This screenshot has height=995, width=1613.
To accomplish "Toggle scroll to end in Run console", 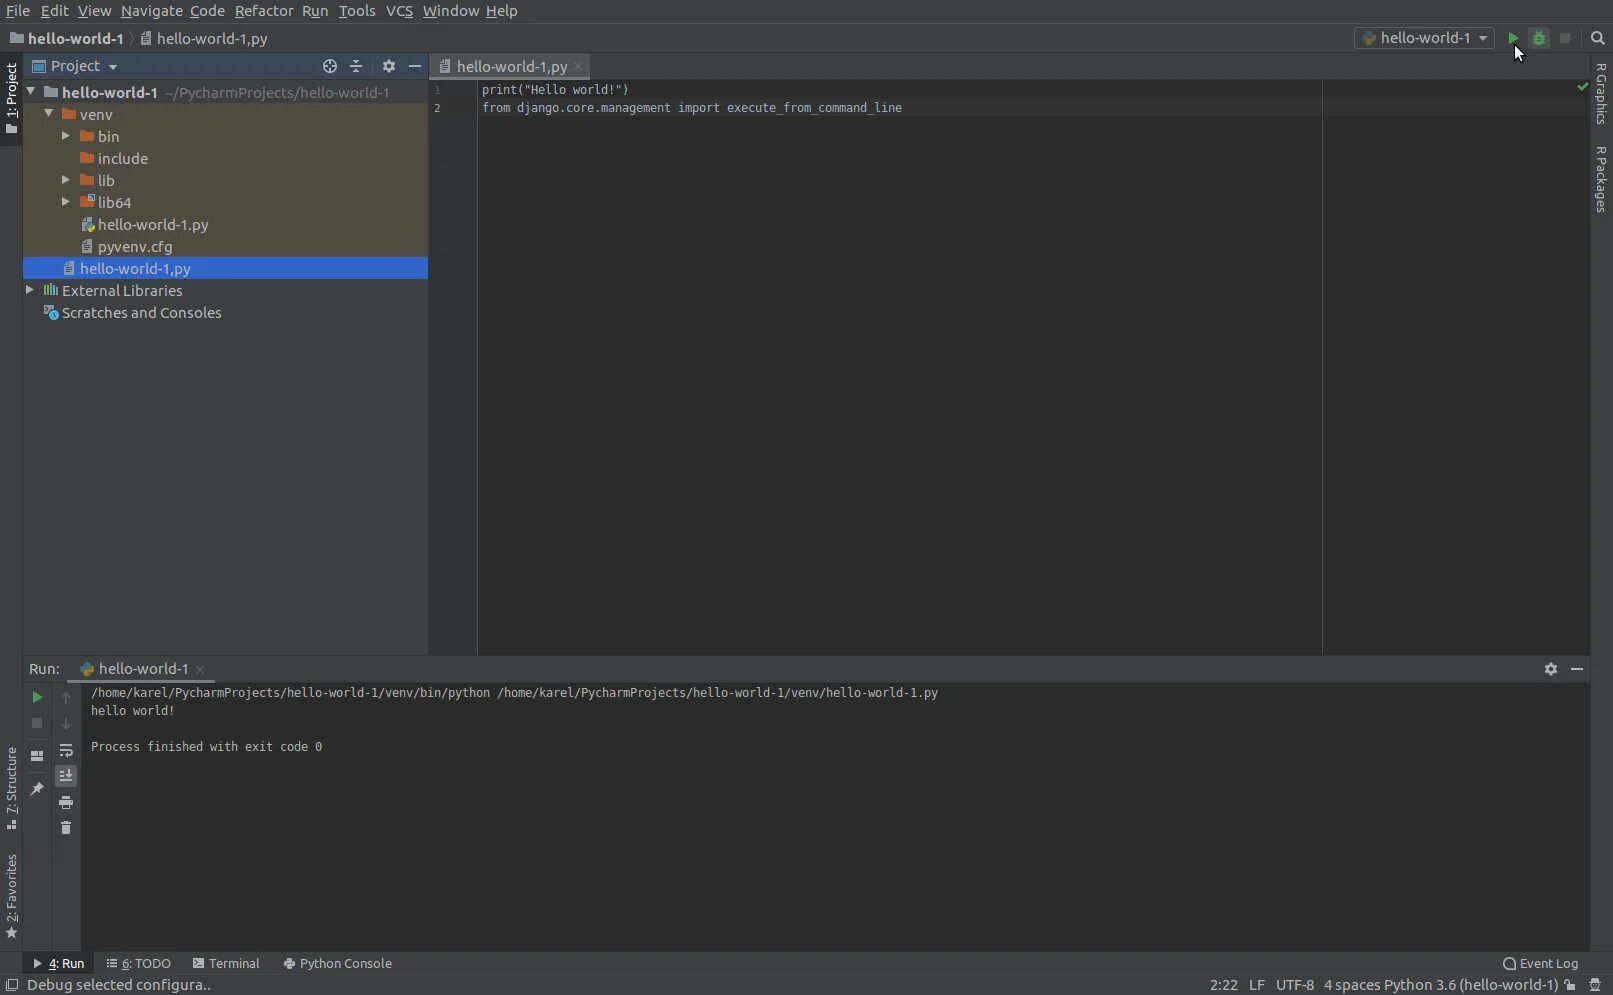I will (x=66, y=776).
